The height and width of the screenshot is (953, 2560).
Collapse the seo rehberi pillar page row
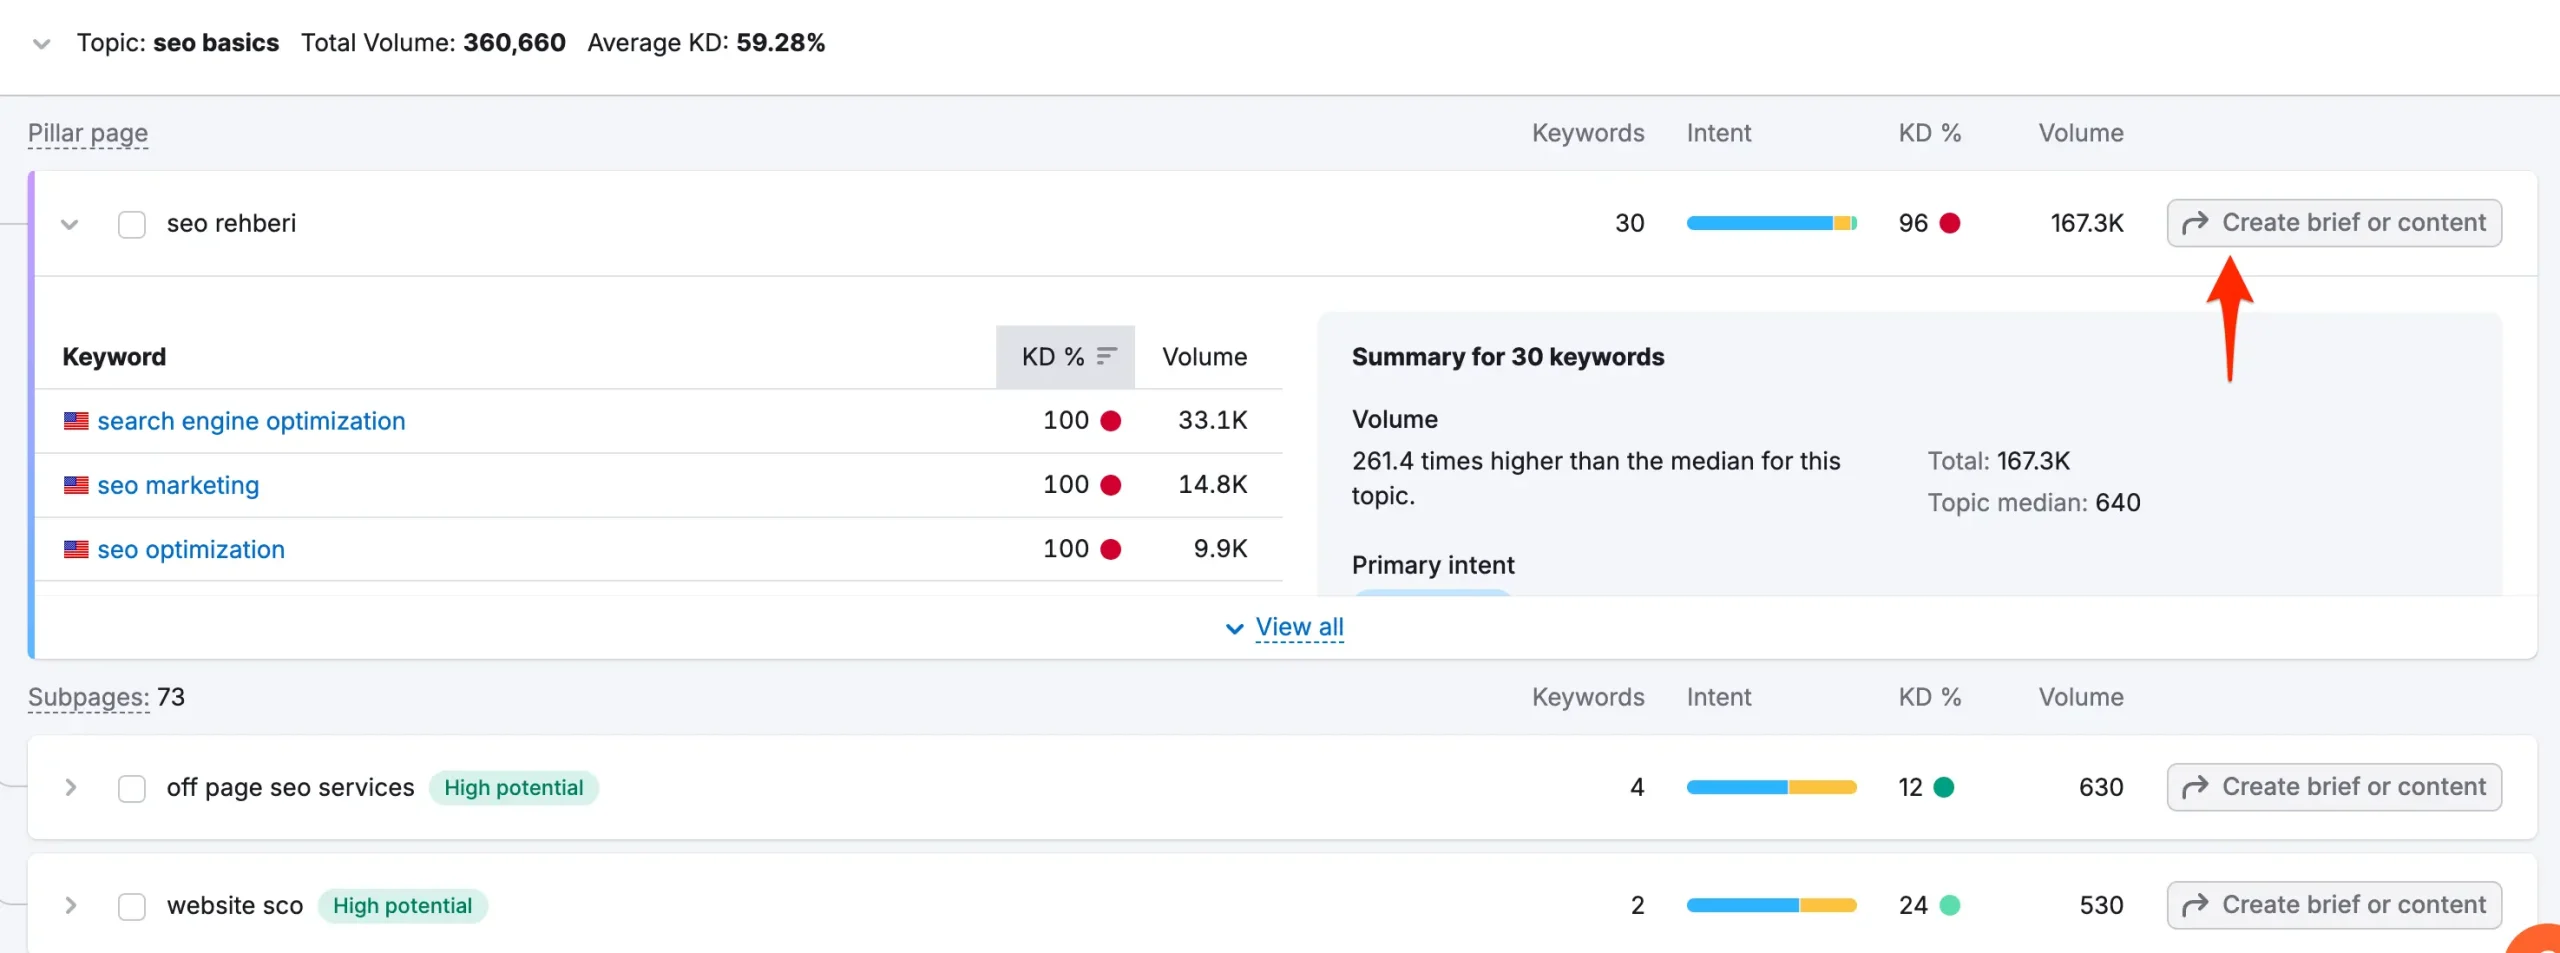coord(69,224)
